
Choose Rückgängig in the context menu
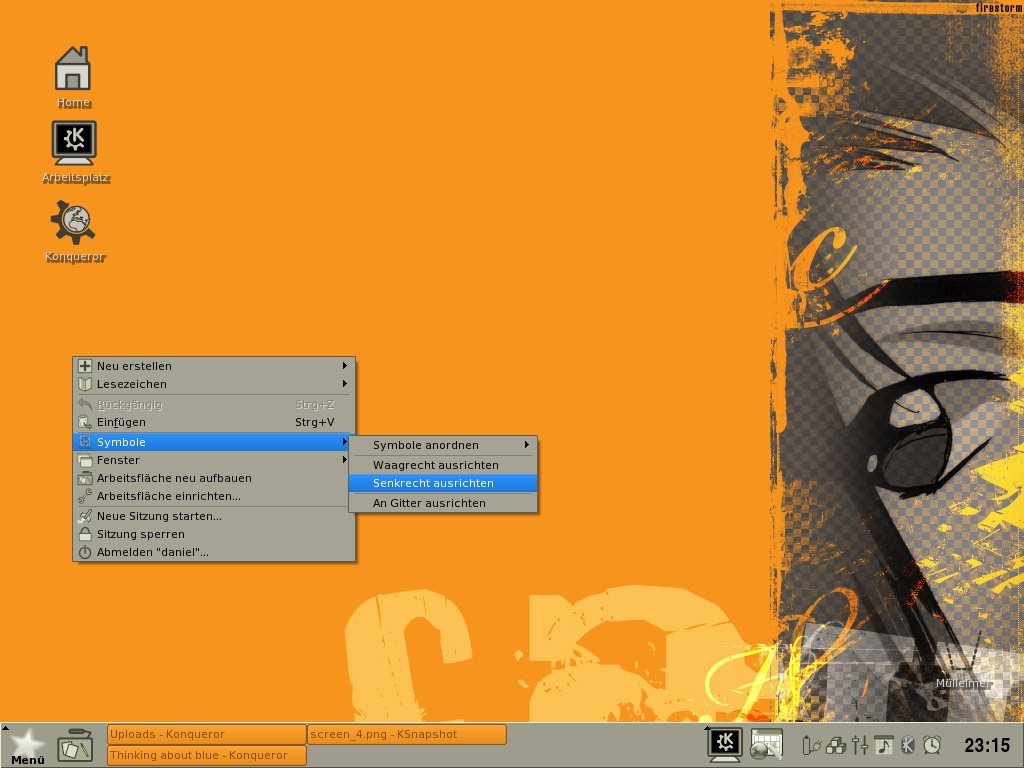[x=214, y=404]
